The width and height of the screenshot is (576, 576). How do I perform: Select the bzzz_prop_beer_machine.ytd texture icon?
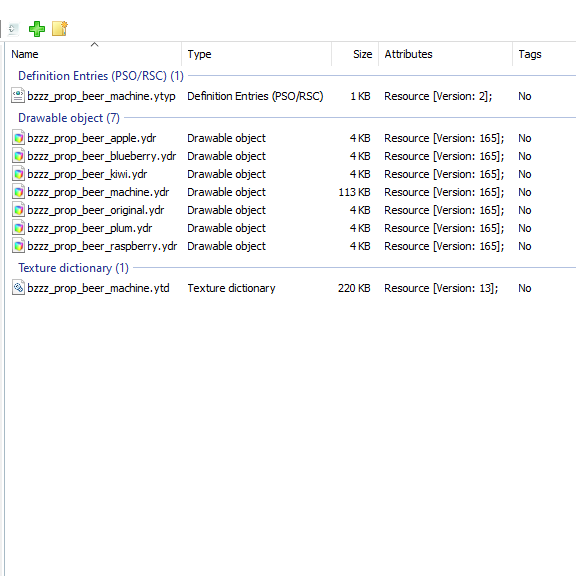click(x=18, y=288)
